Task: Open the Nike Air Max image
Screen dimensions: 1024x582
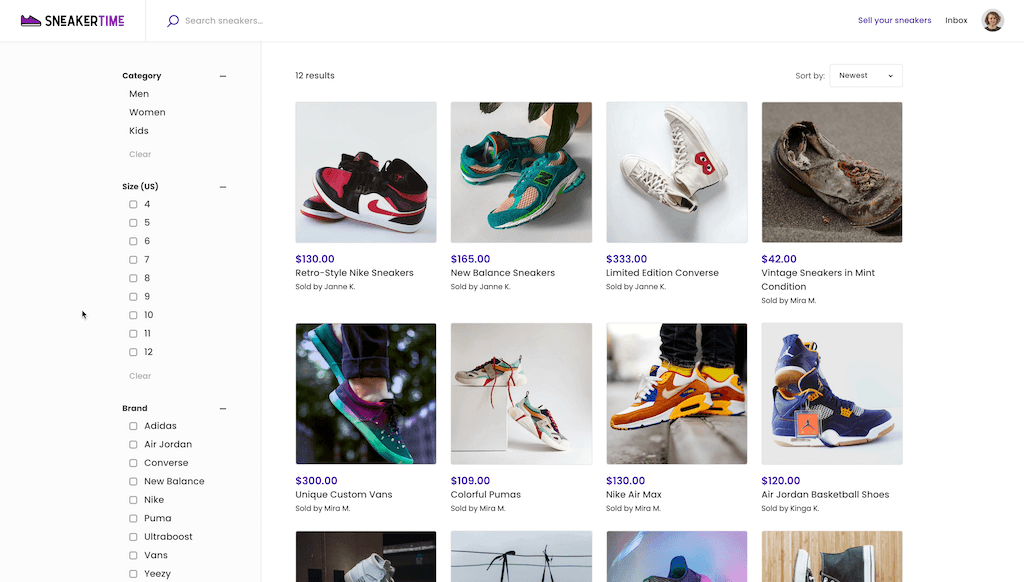Action: click(676, 393)
